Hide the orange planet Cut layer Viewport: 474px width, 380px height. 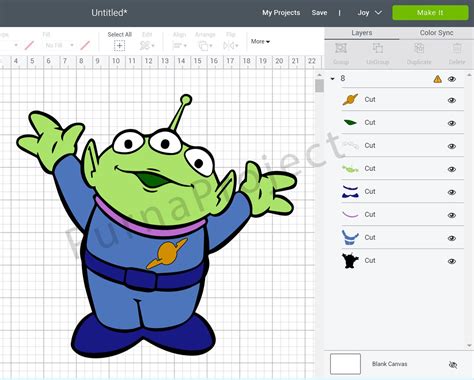(x=452, y=100)
